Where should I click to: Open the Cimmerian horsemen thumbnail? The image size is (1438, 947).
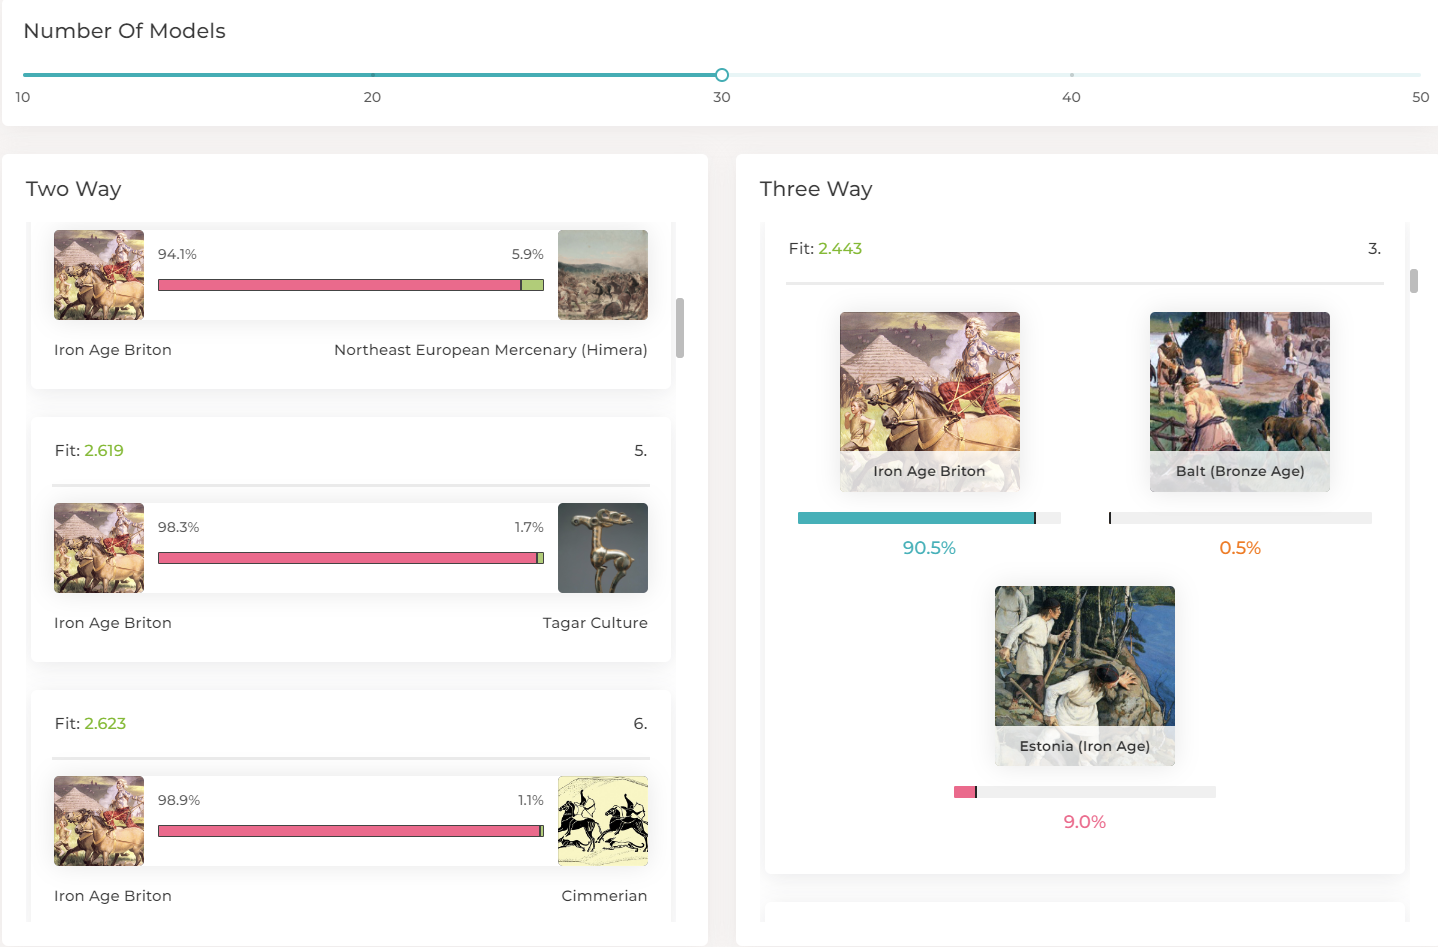click(x=603, y=821)
